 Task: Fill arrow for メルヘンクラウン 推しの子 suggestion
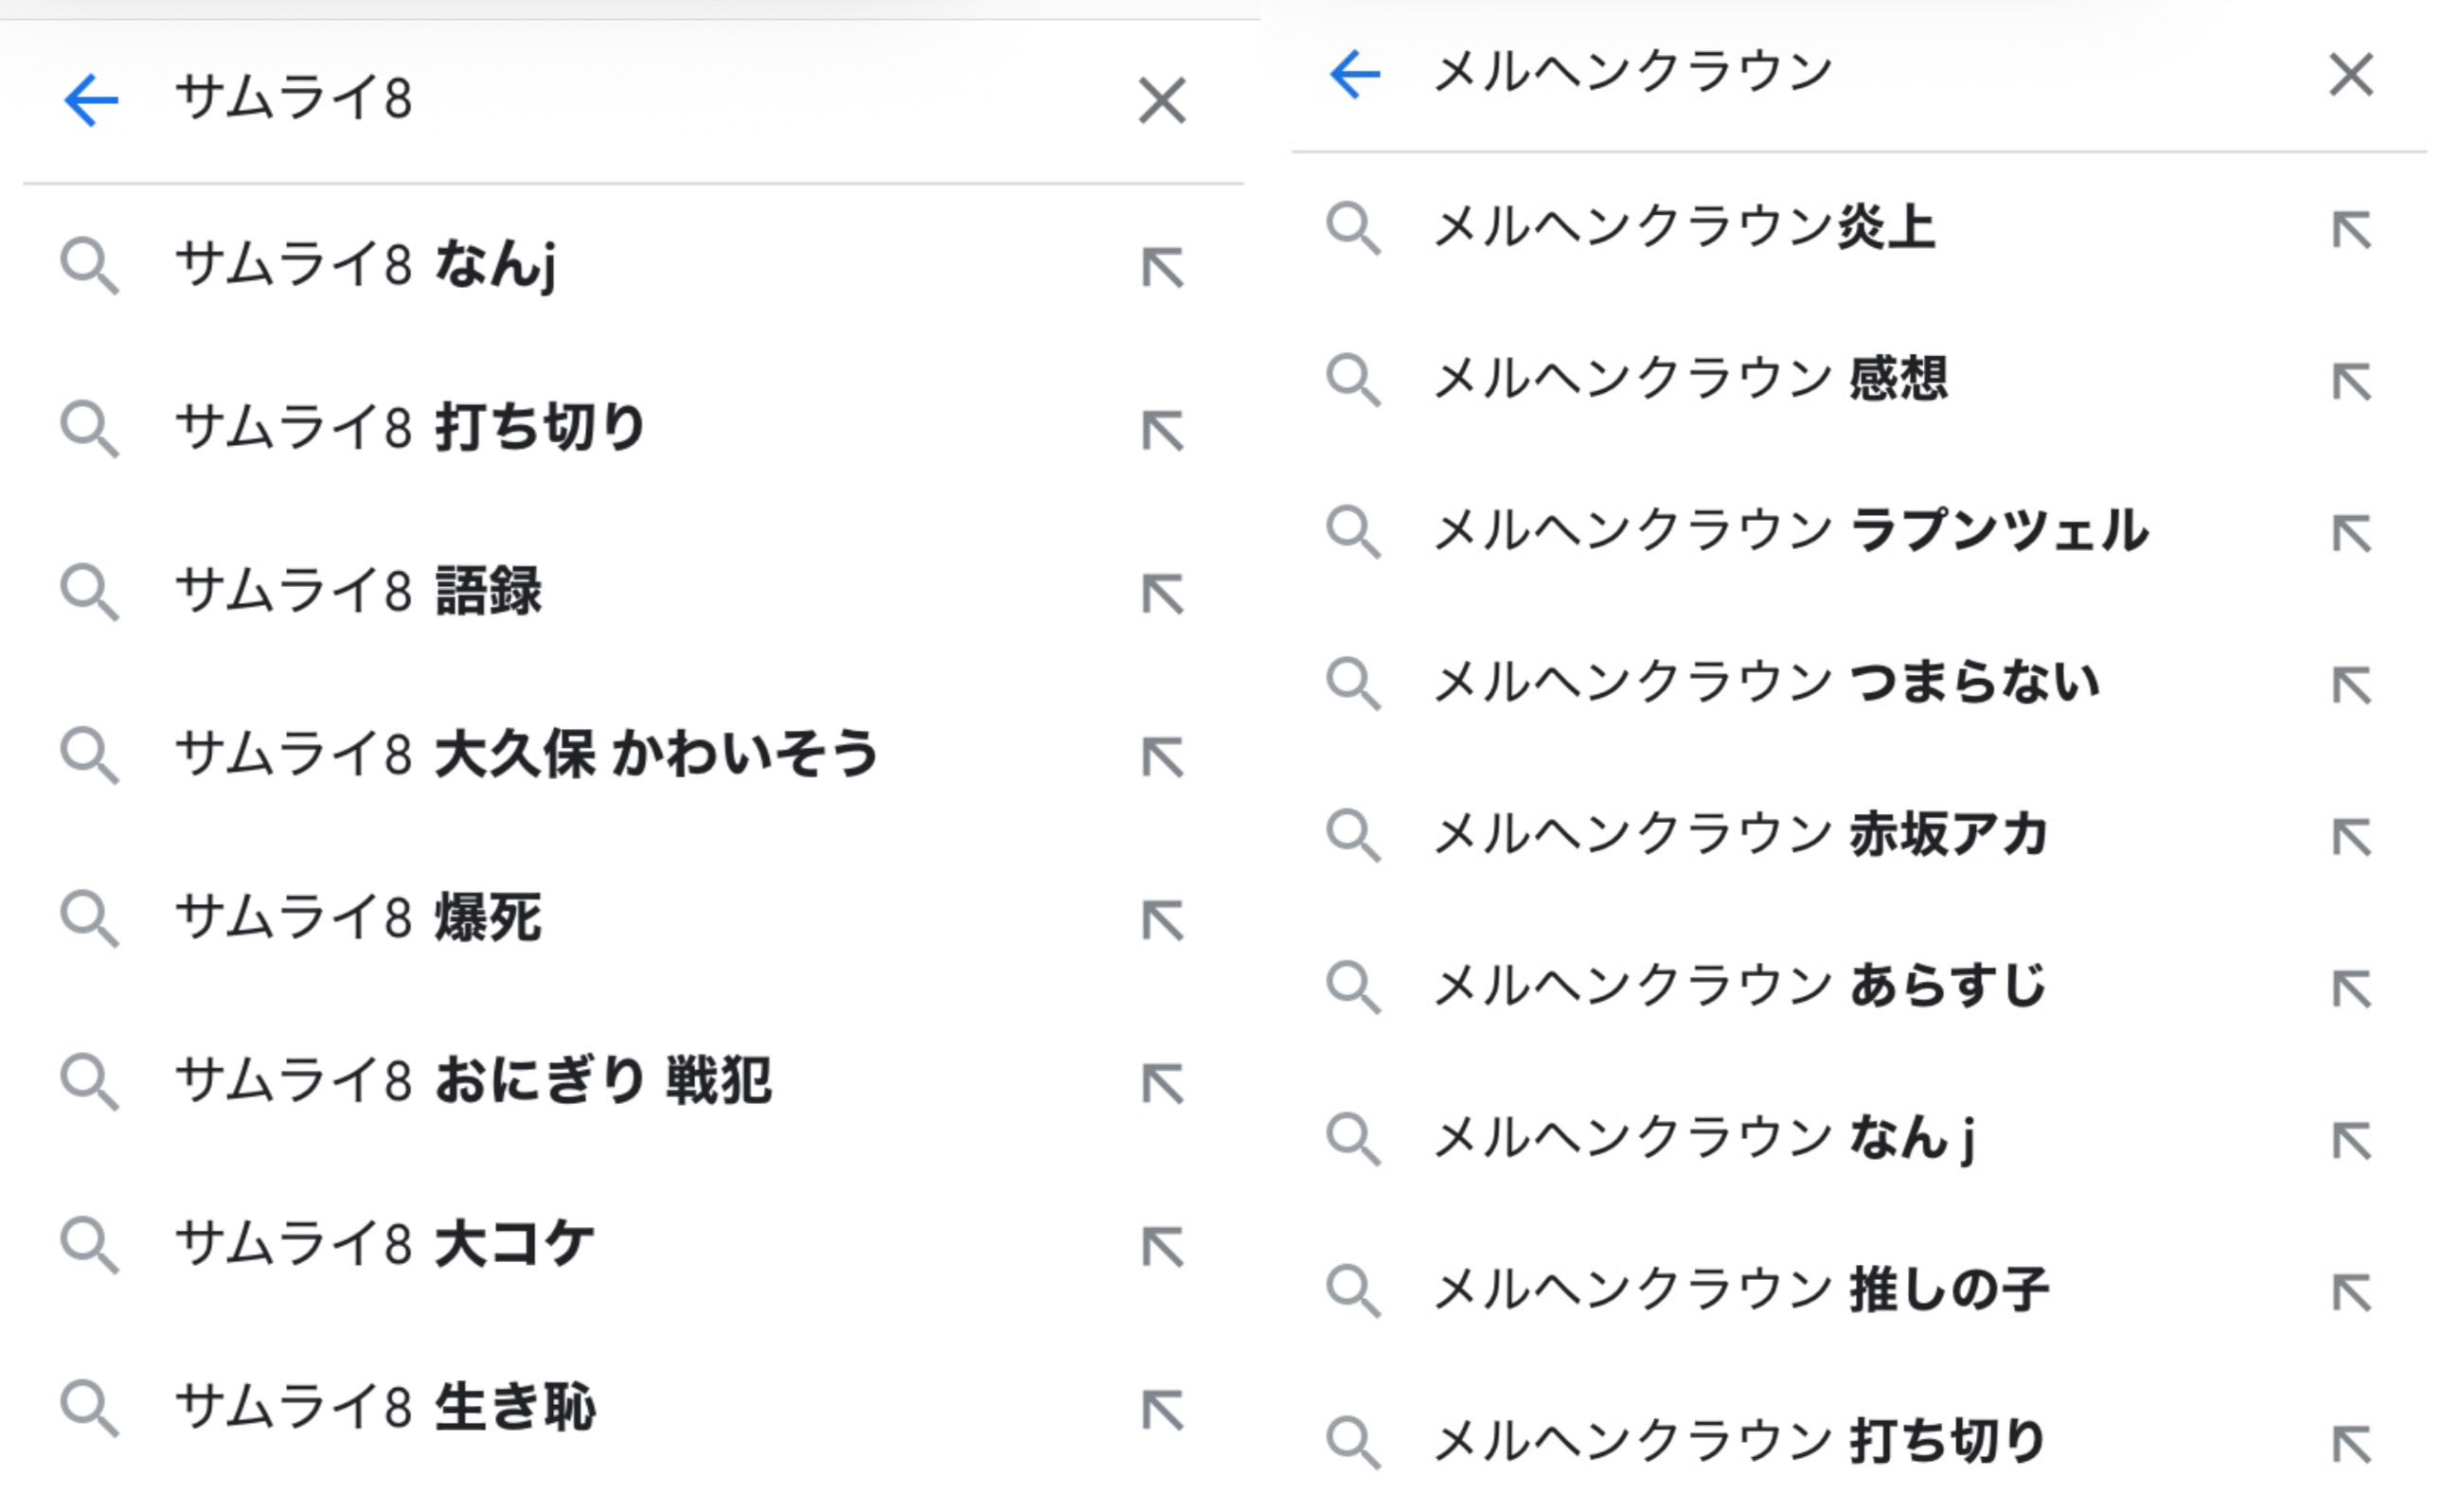click(2352, 1292)
